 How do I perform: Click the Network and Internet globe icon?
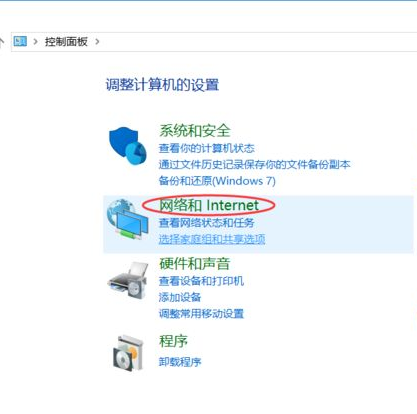[127, 219]
